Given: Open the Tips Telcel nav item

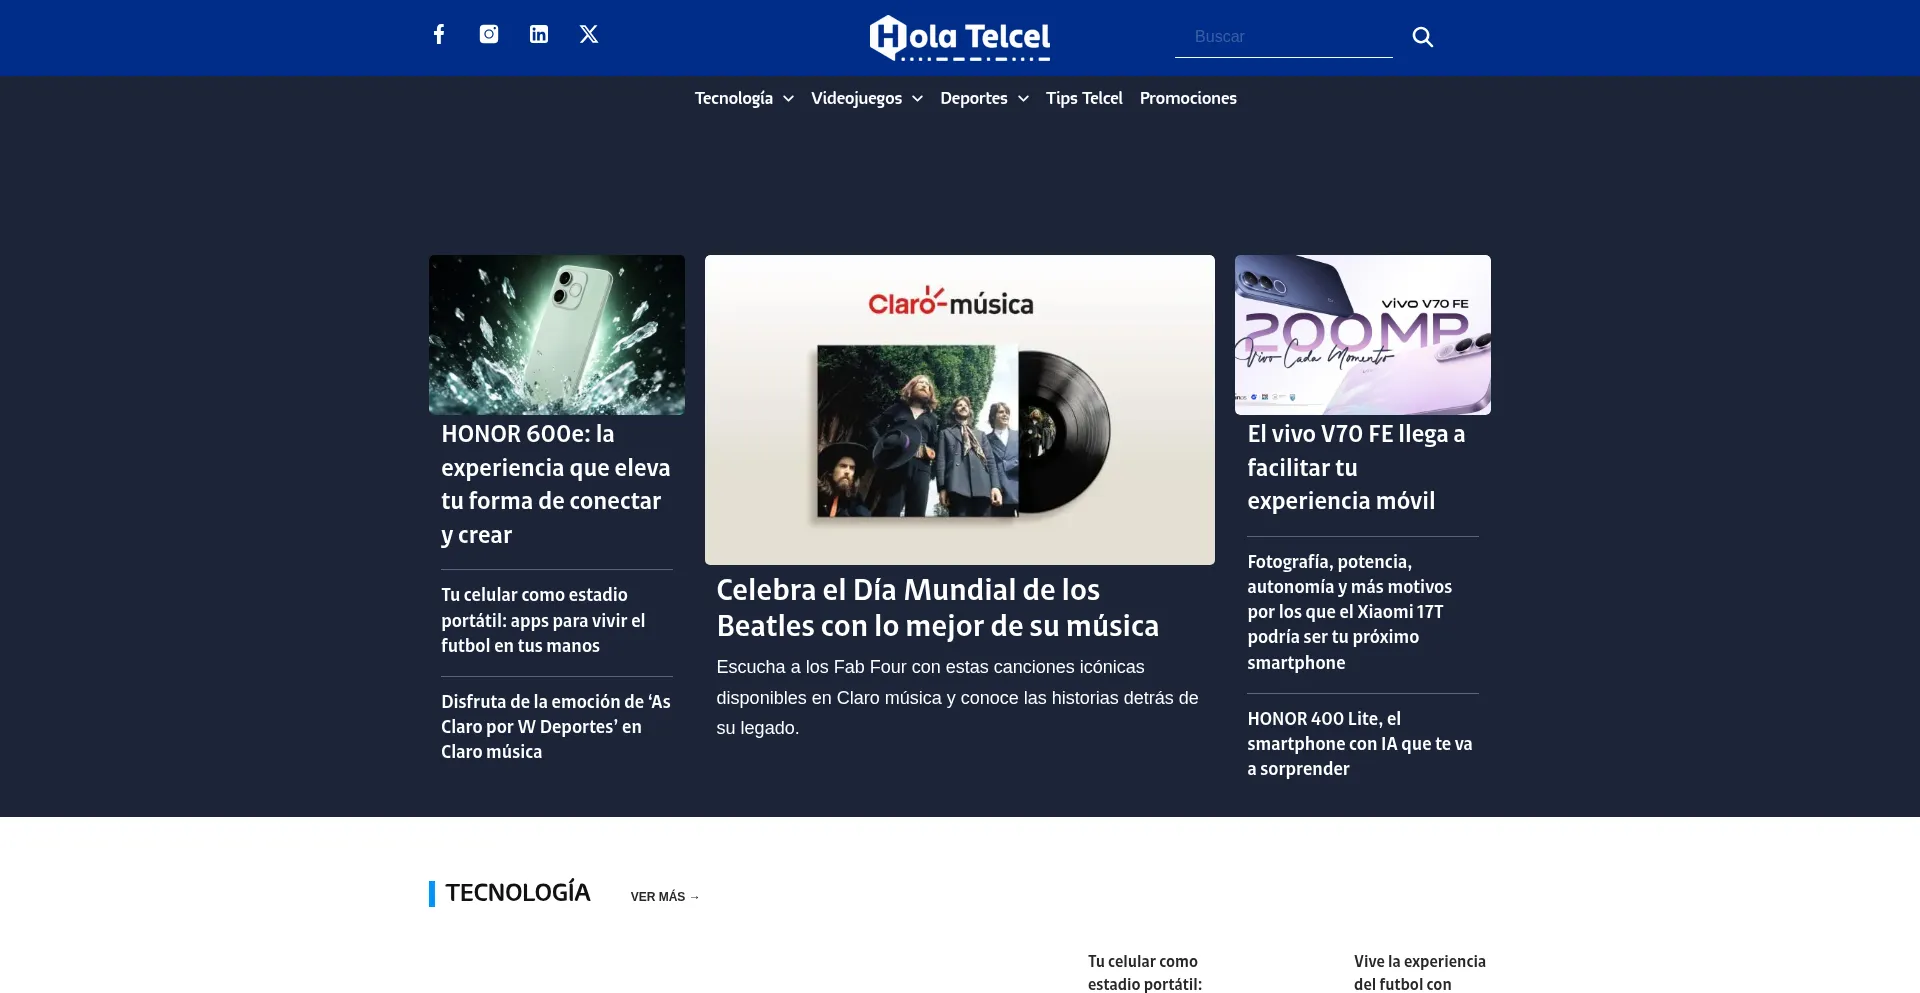Looking at the screenshot, I should click(x=1084, y=98).
